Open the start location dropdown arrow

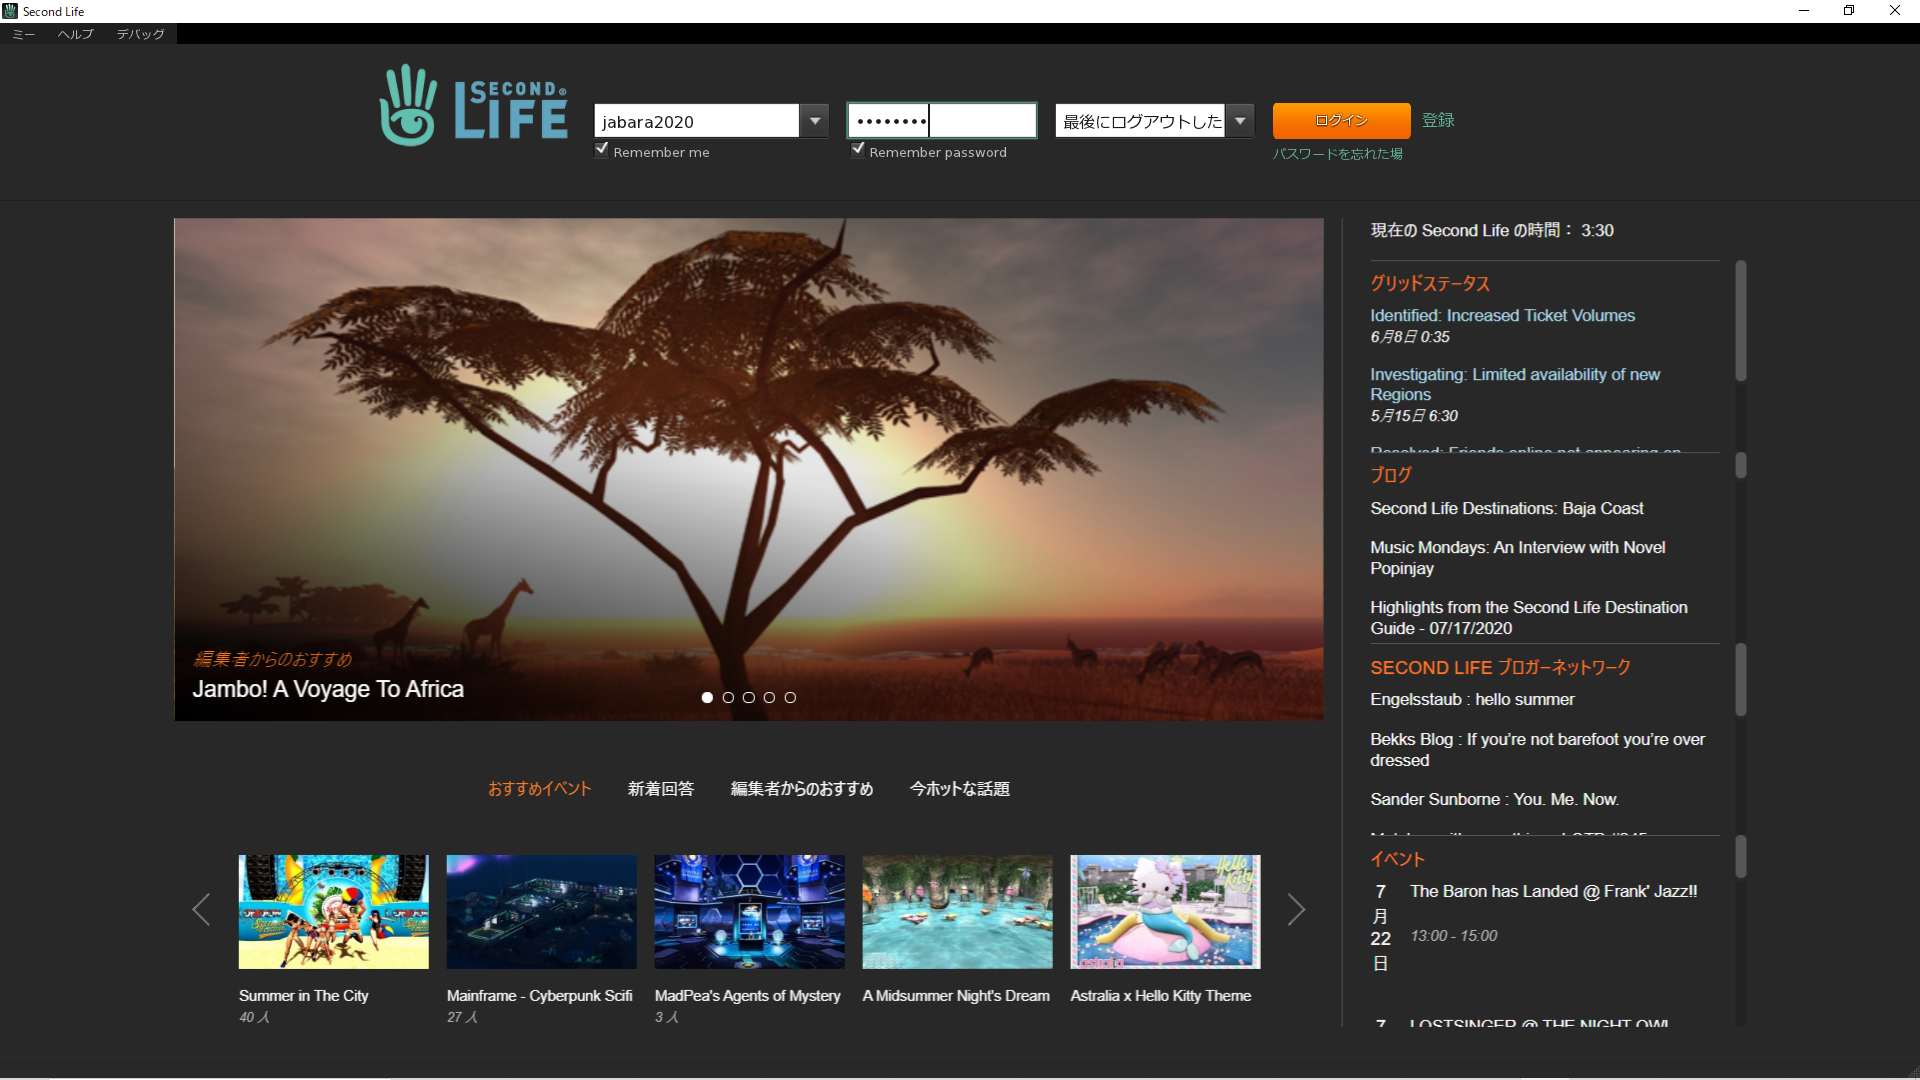click(1240, 121)
